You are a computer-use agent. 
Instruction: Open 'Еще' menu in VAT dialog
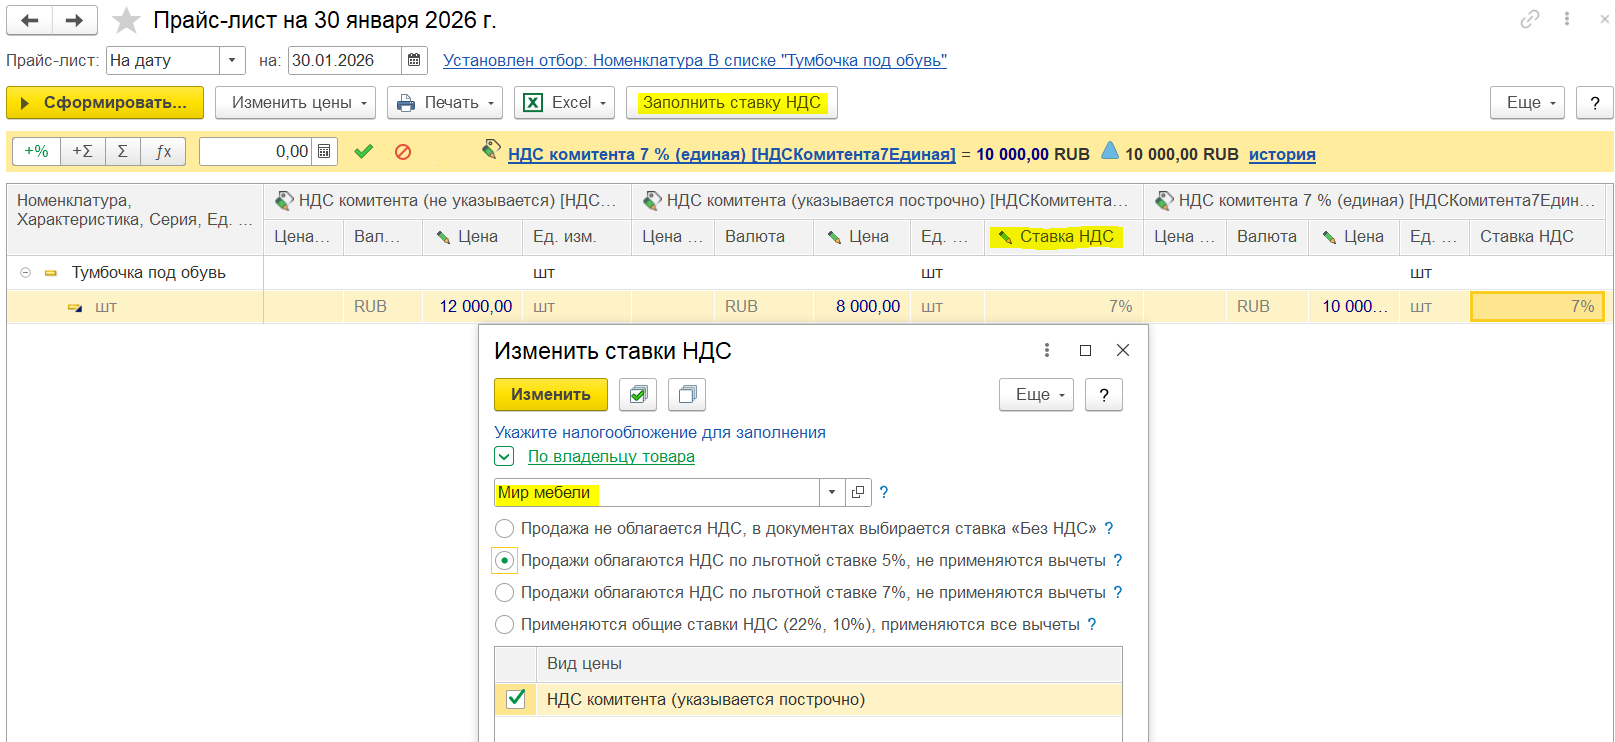point(1036,395)
